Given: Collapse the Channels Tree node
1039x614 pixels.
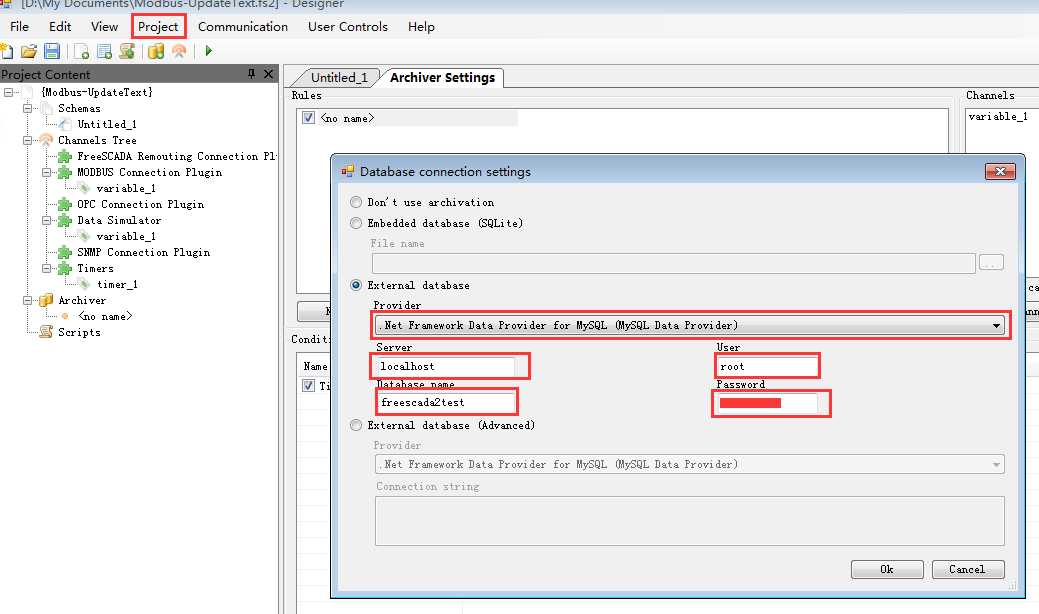Looking at the screenshot, I should coord(27,140).
